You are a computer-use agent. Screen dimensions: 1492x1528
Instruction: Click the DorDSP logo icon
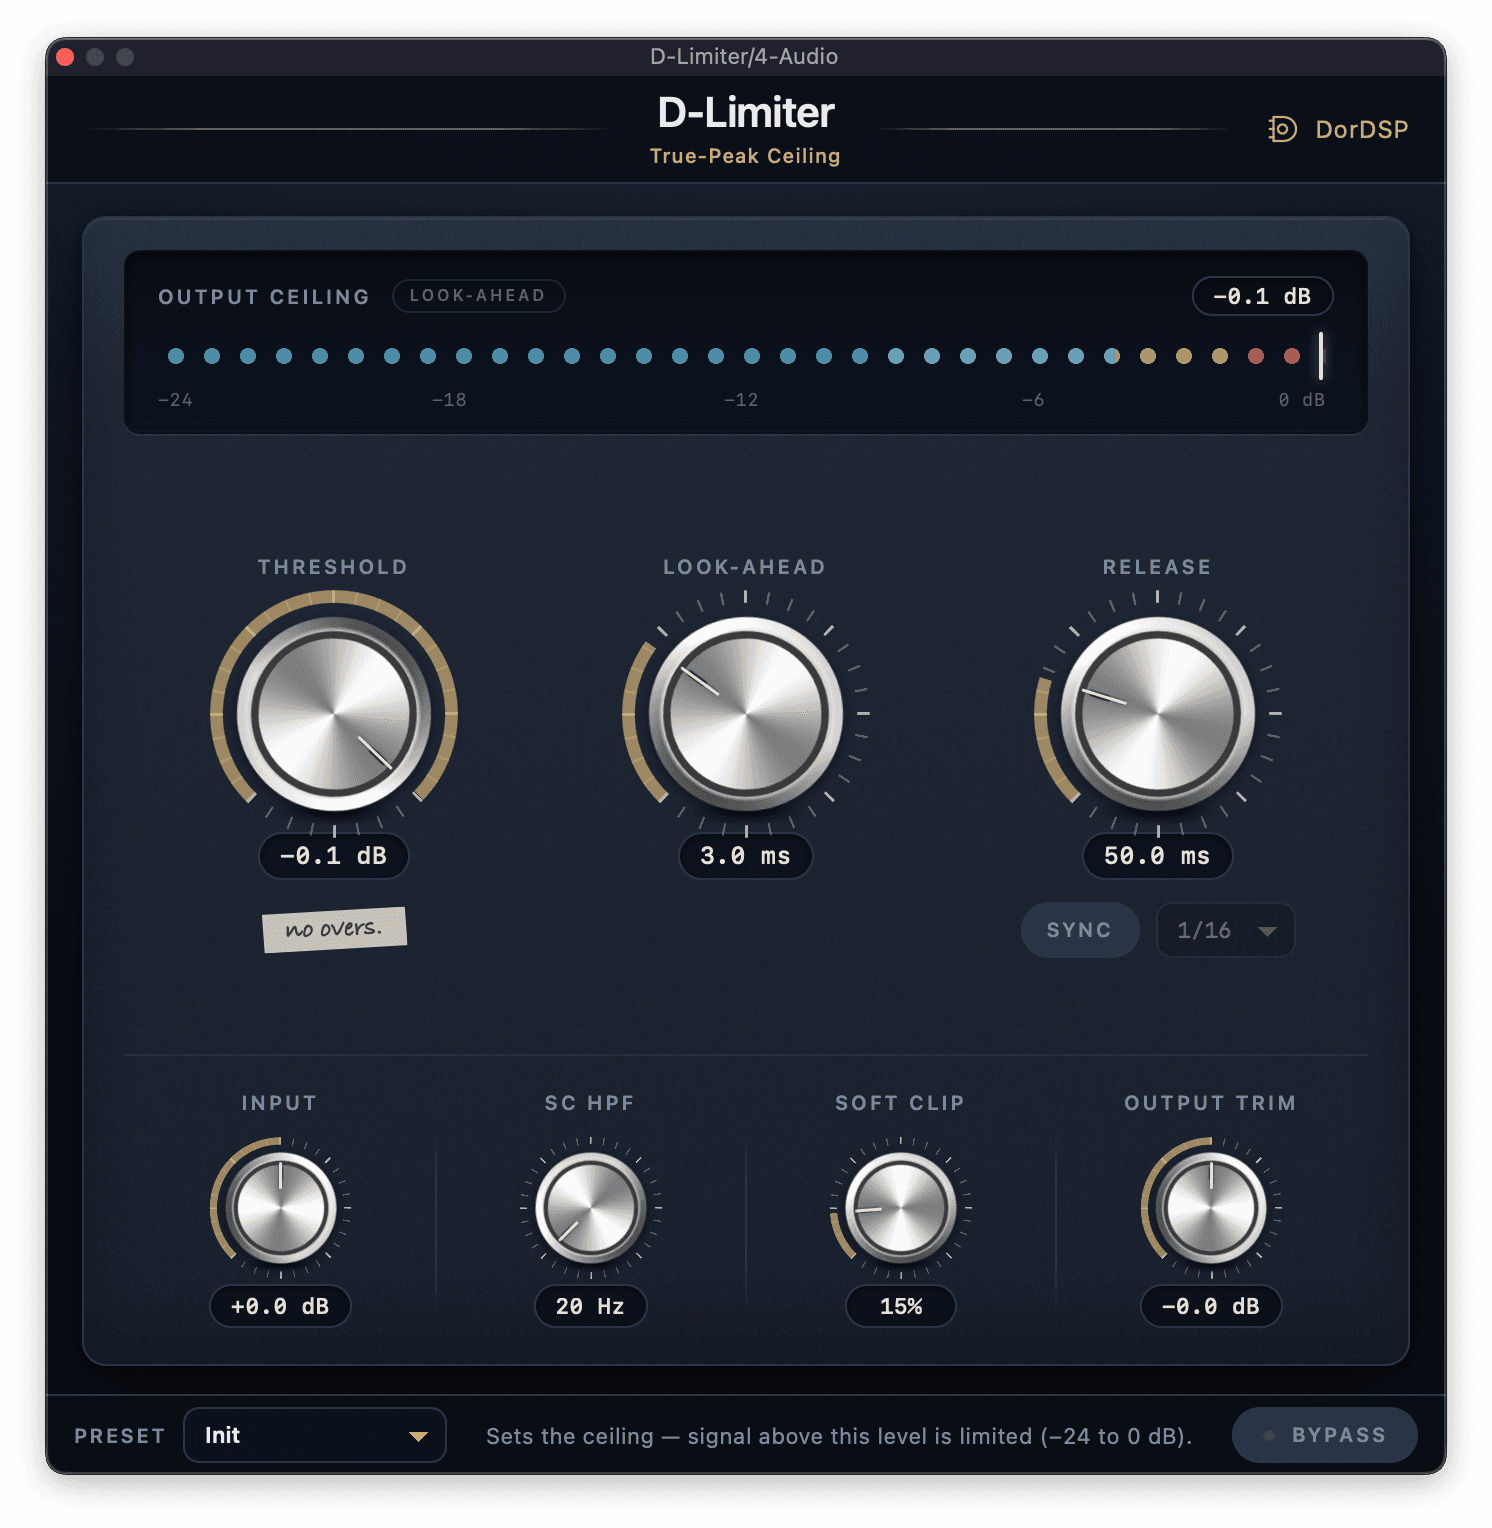[x=1282, y=129]
